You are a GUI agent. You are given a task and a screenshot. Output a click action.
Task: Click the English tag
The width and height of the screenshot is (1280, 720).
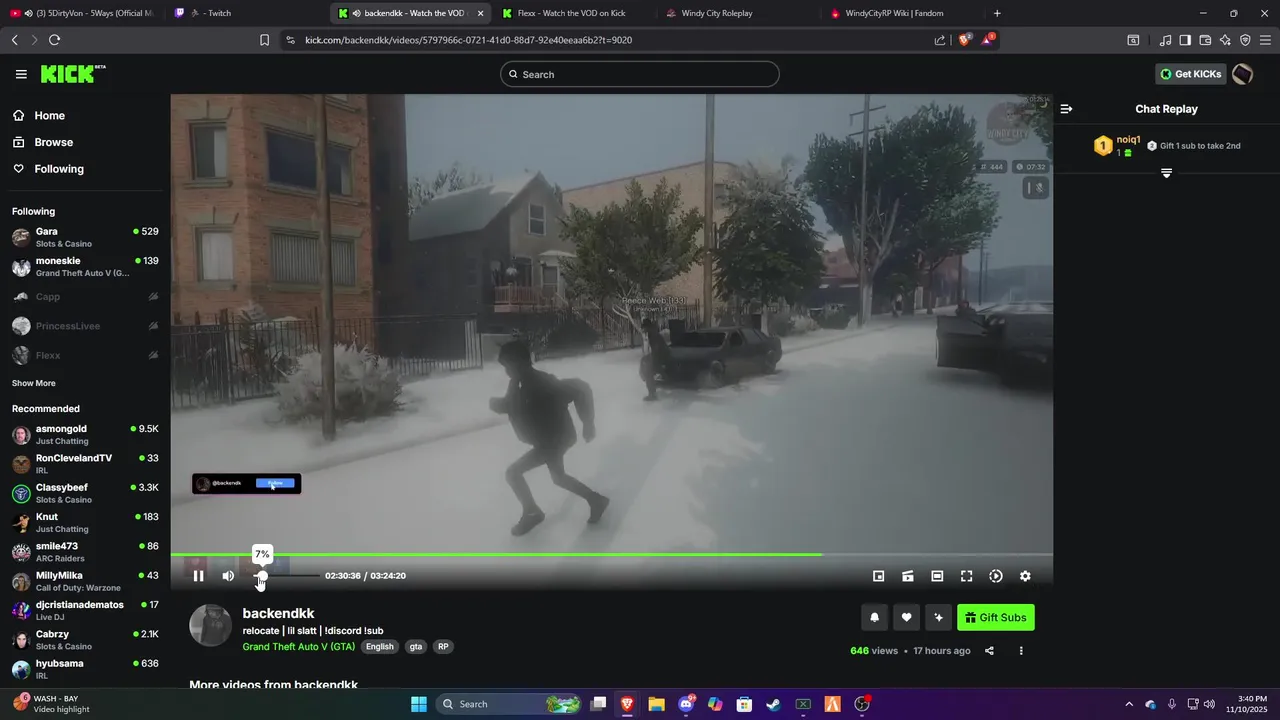(380, 647)
